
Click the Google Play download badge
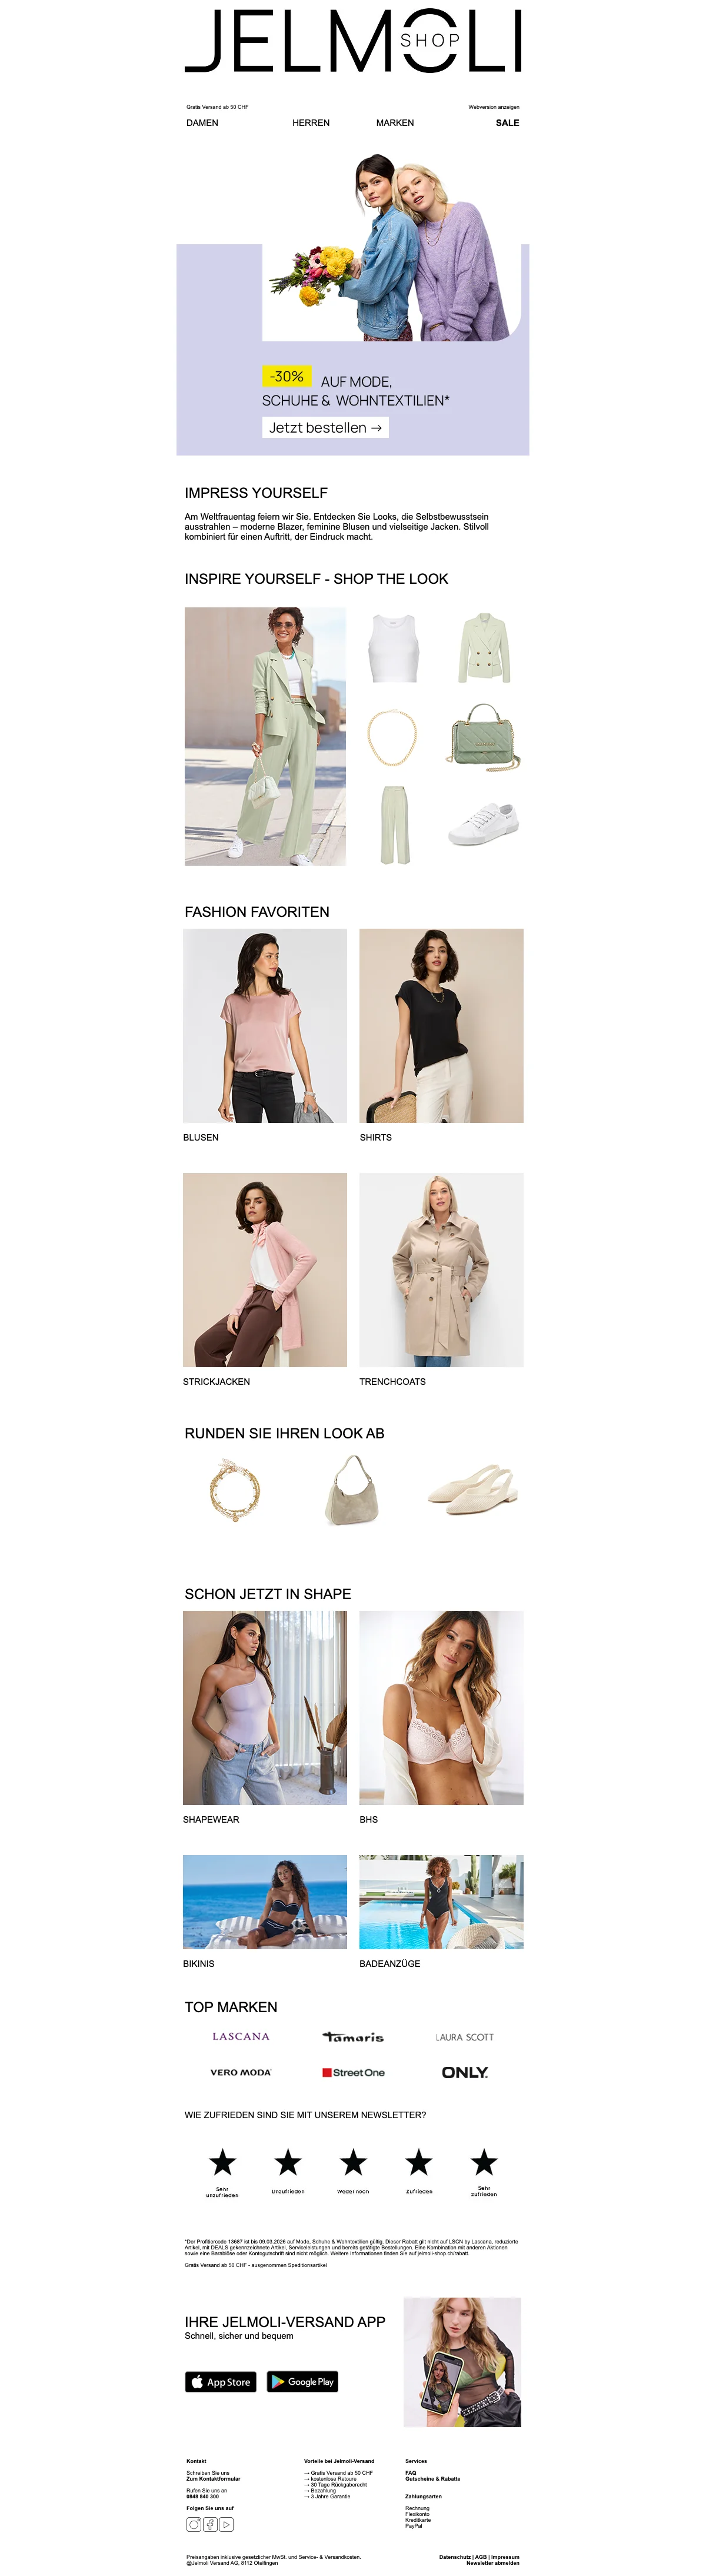click(x=303, y=2382)
